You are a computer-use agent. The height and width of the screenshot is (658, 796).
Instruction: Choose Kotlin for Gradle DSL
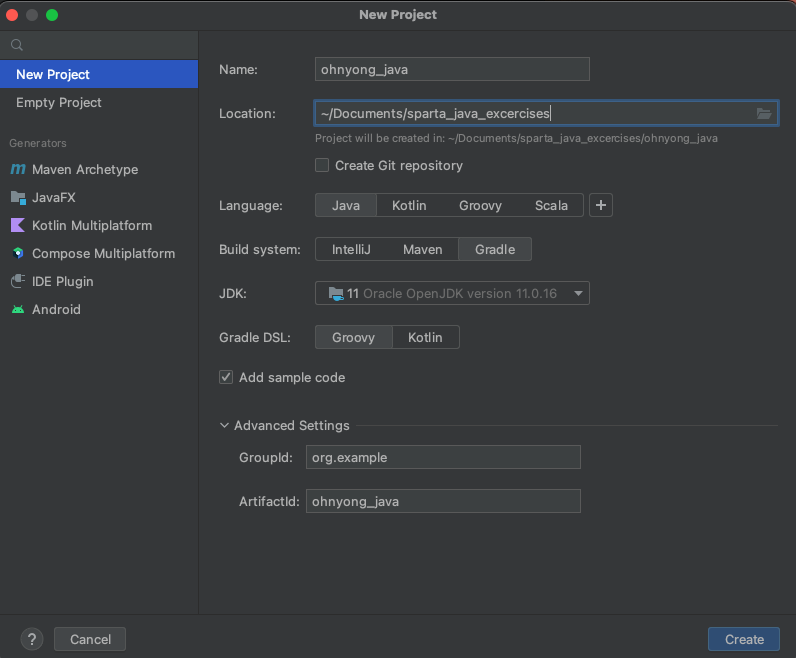425,337
